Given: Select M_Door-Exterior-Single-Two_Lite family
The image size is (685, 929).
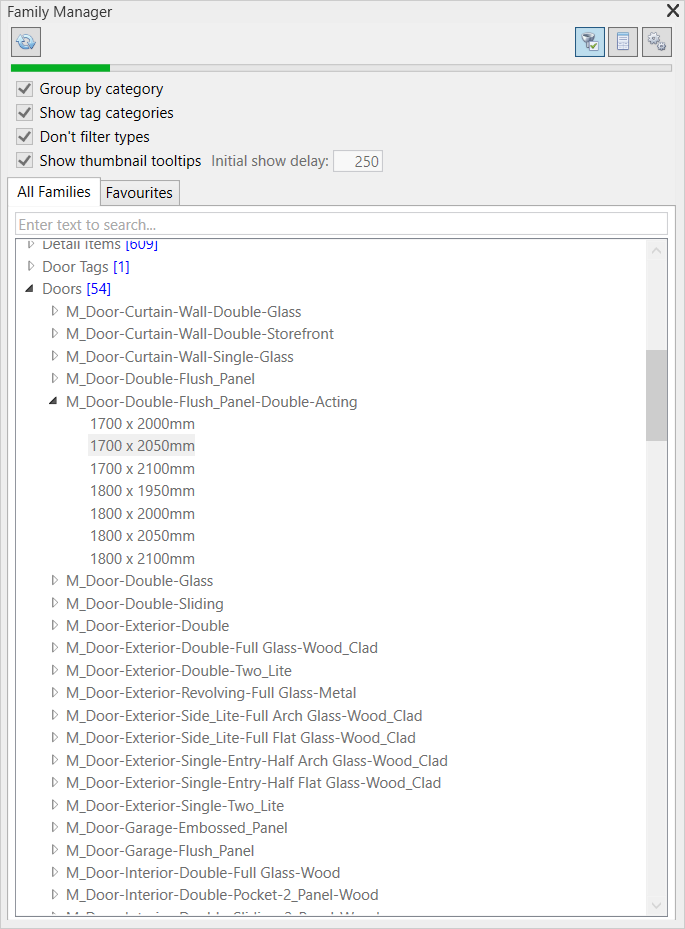Looking at the screenshot, I should [x=175, y=806].
